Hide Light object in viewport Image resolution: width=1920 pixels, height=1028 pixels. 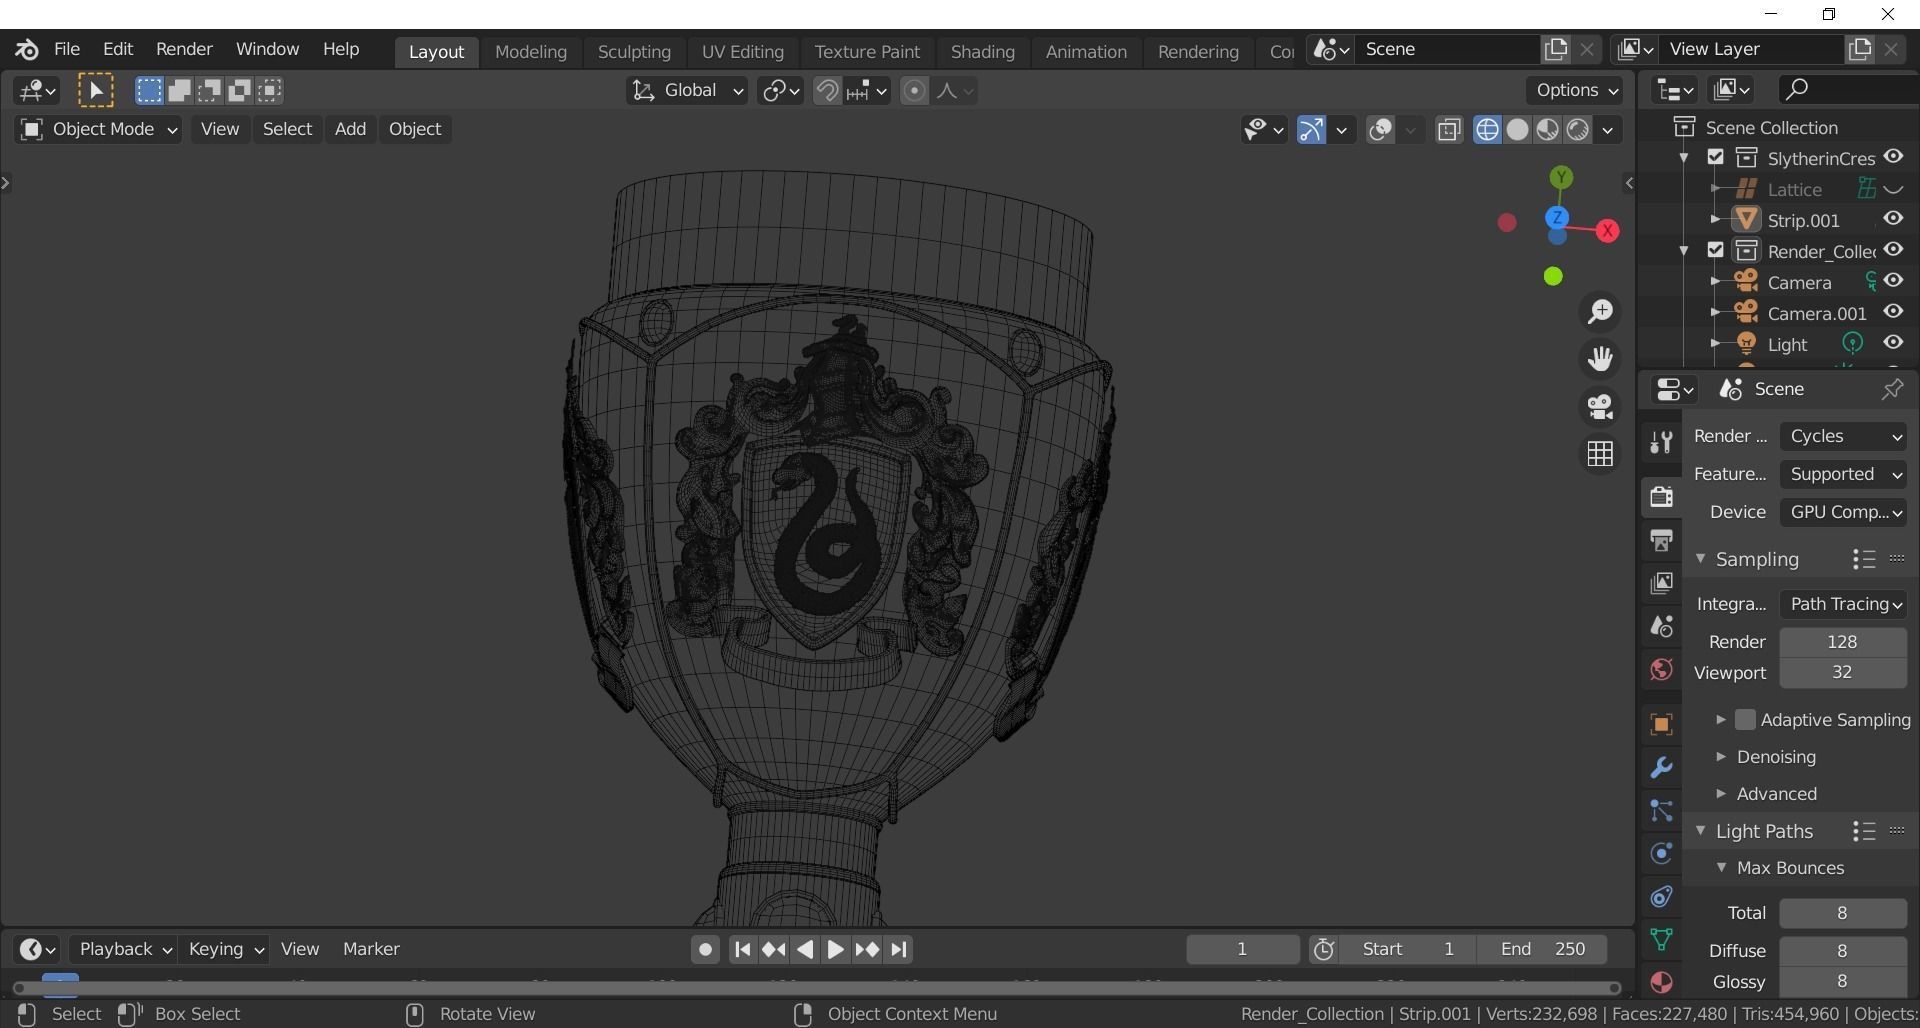(1893, 343)
